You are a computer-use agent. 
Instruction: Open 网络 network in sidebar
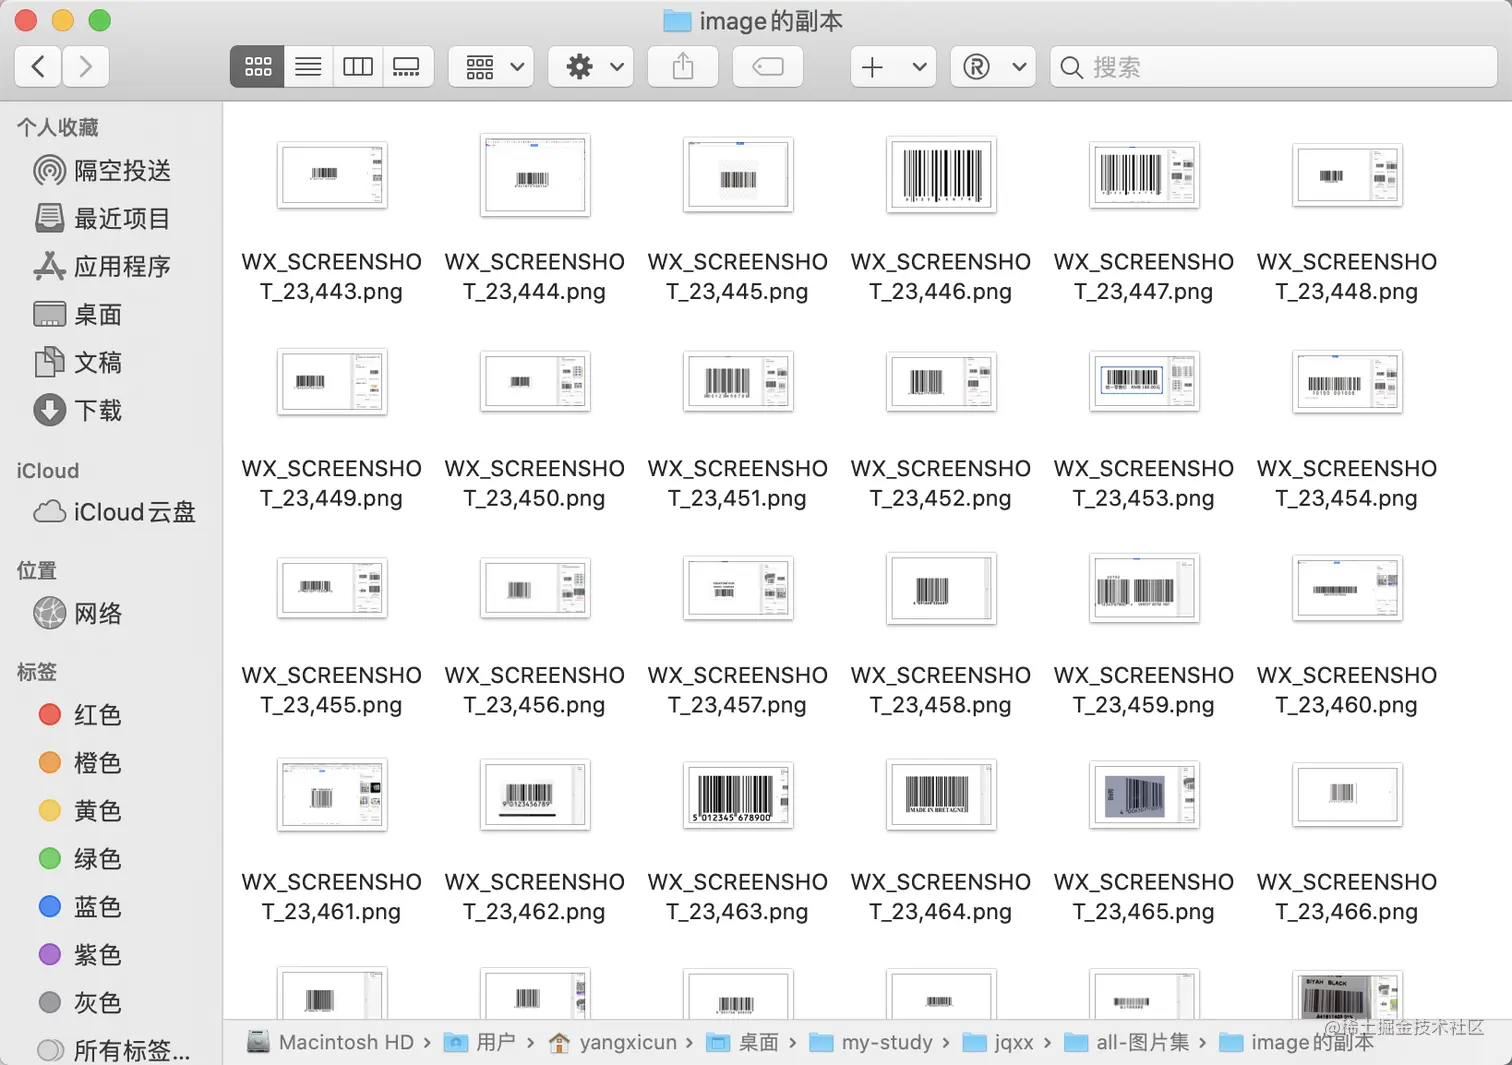click(x=78, y=613)
